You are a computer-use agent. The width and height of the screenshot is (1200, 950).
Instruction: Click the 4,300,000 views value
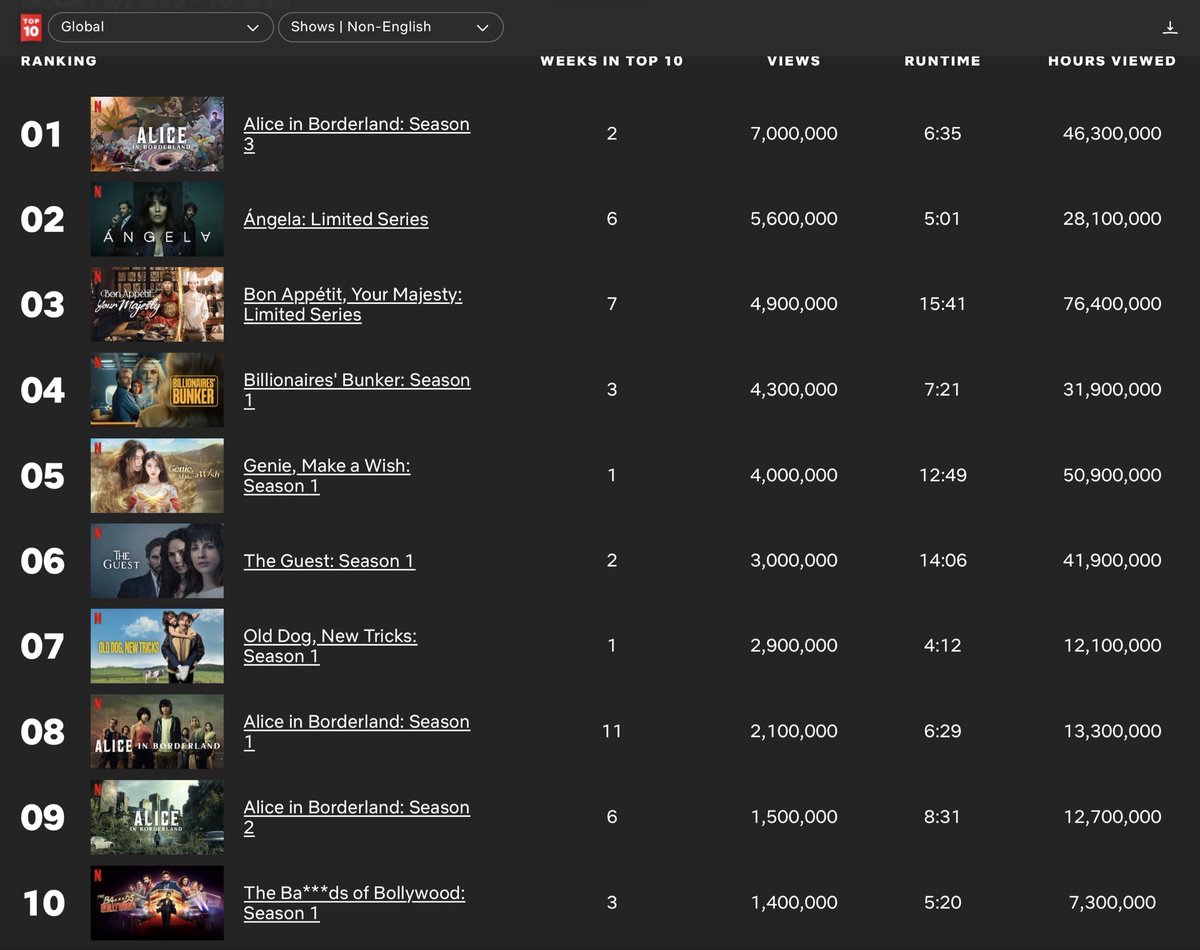(x=794, y=390)
